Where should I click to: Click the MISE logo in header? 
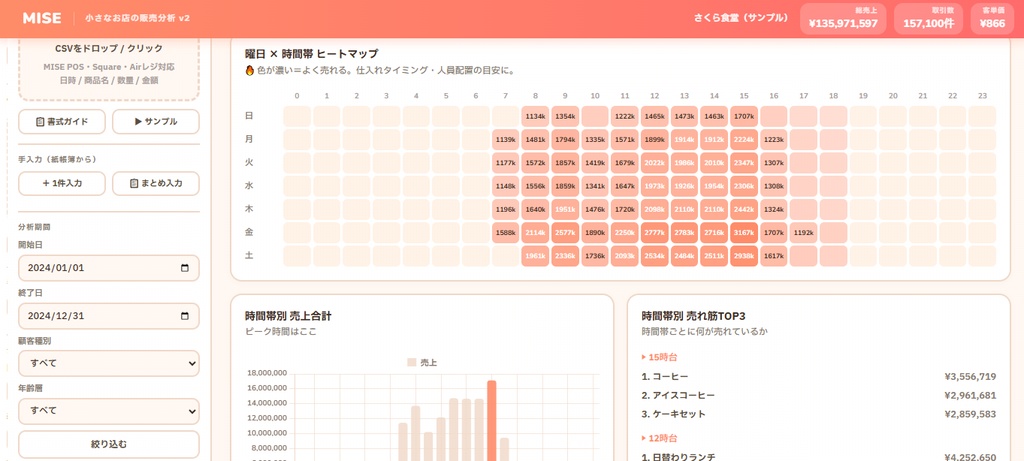pos(42,18)
